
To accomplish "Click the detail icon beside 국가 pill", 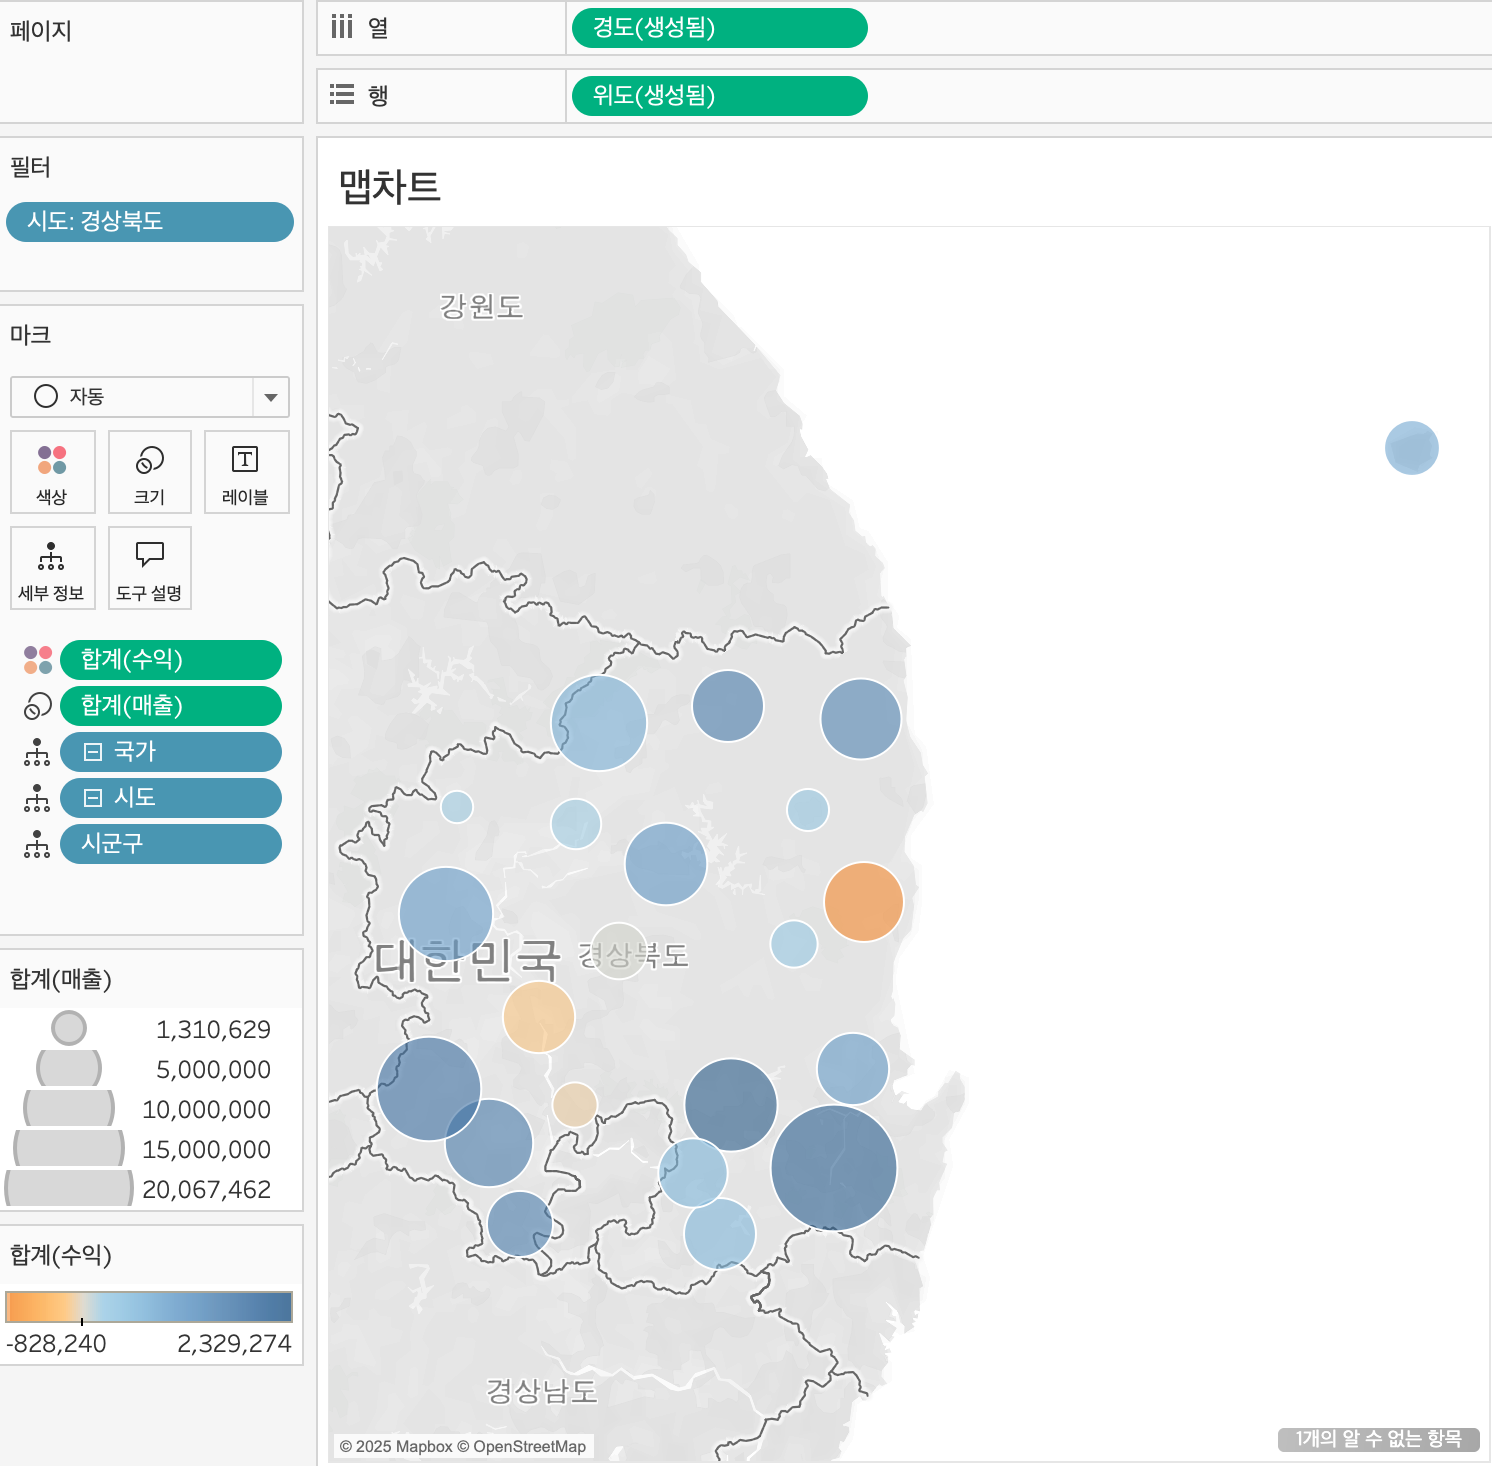I will coord(37,752).
